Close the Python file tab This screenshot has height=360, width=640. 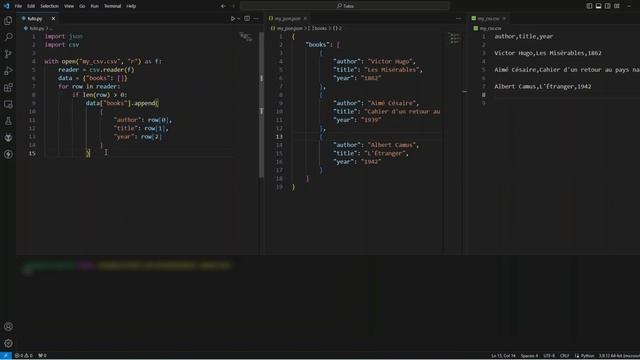(x=53, y=18)
